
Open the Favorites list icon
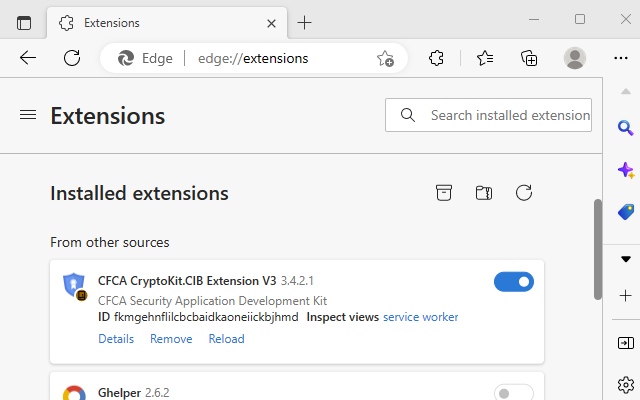[x=485, y=58]
